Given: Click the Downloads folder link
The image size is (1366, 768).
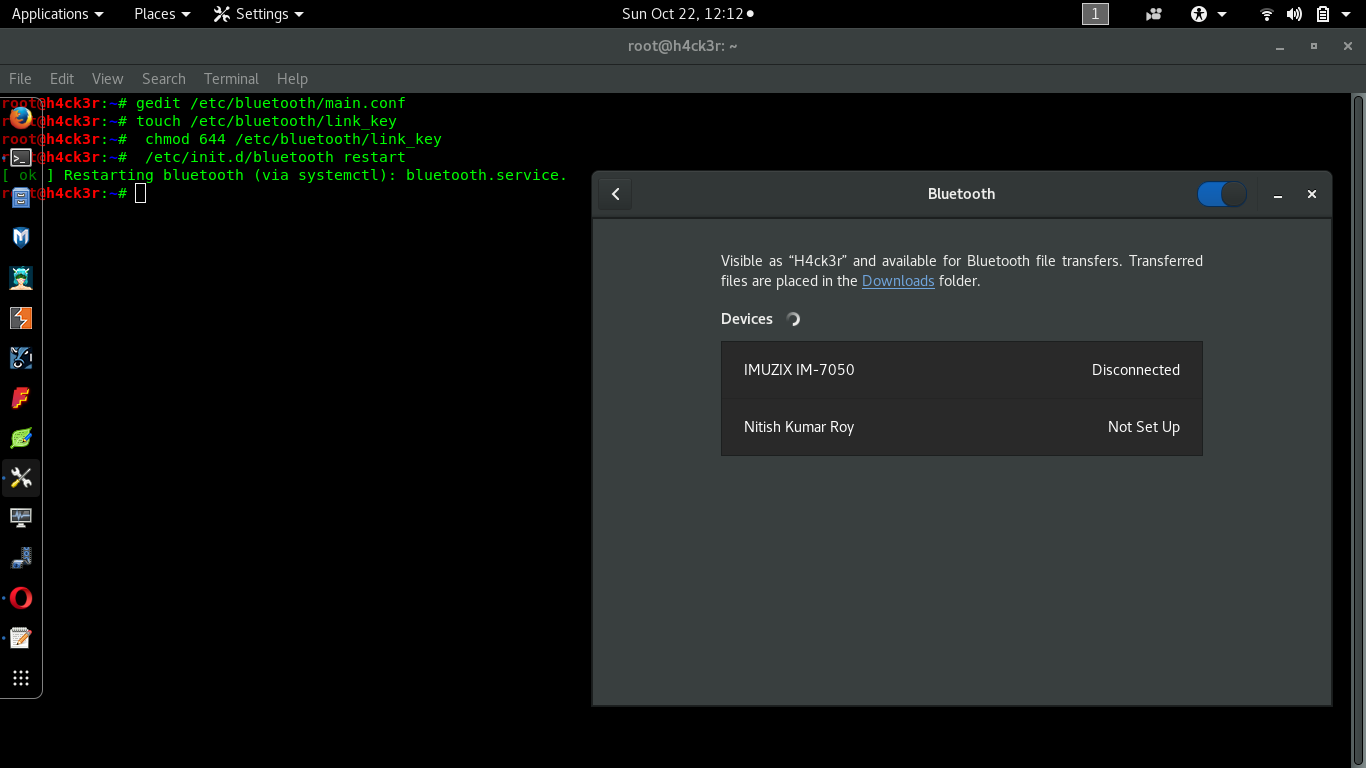Looking at the screenshot, I should pyautogui.click(x=897, y=281).
